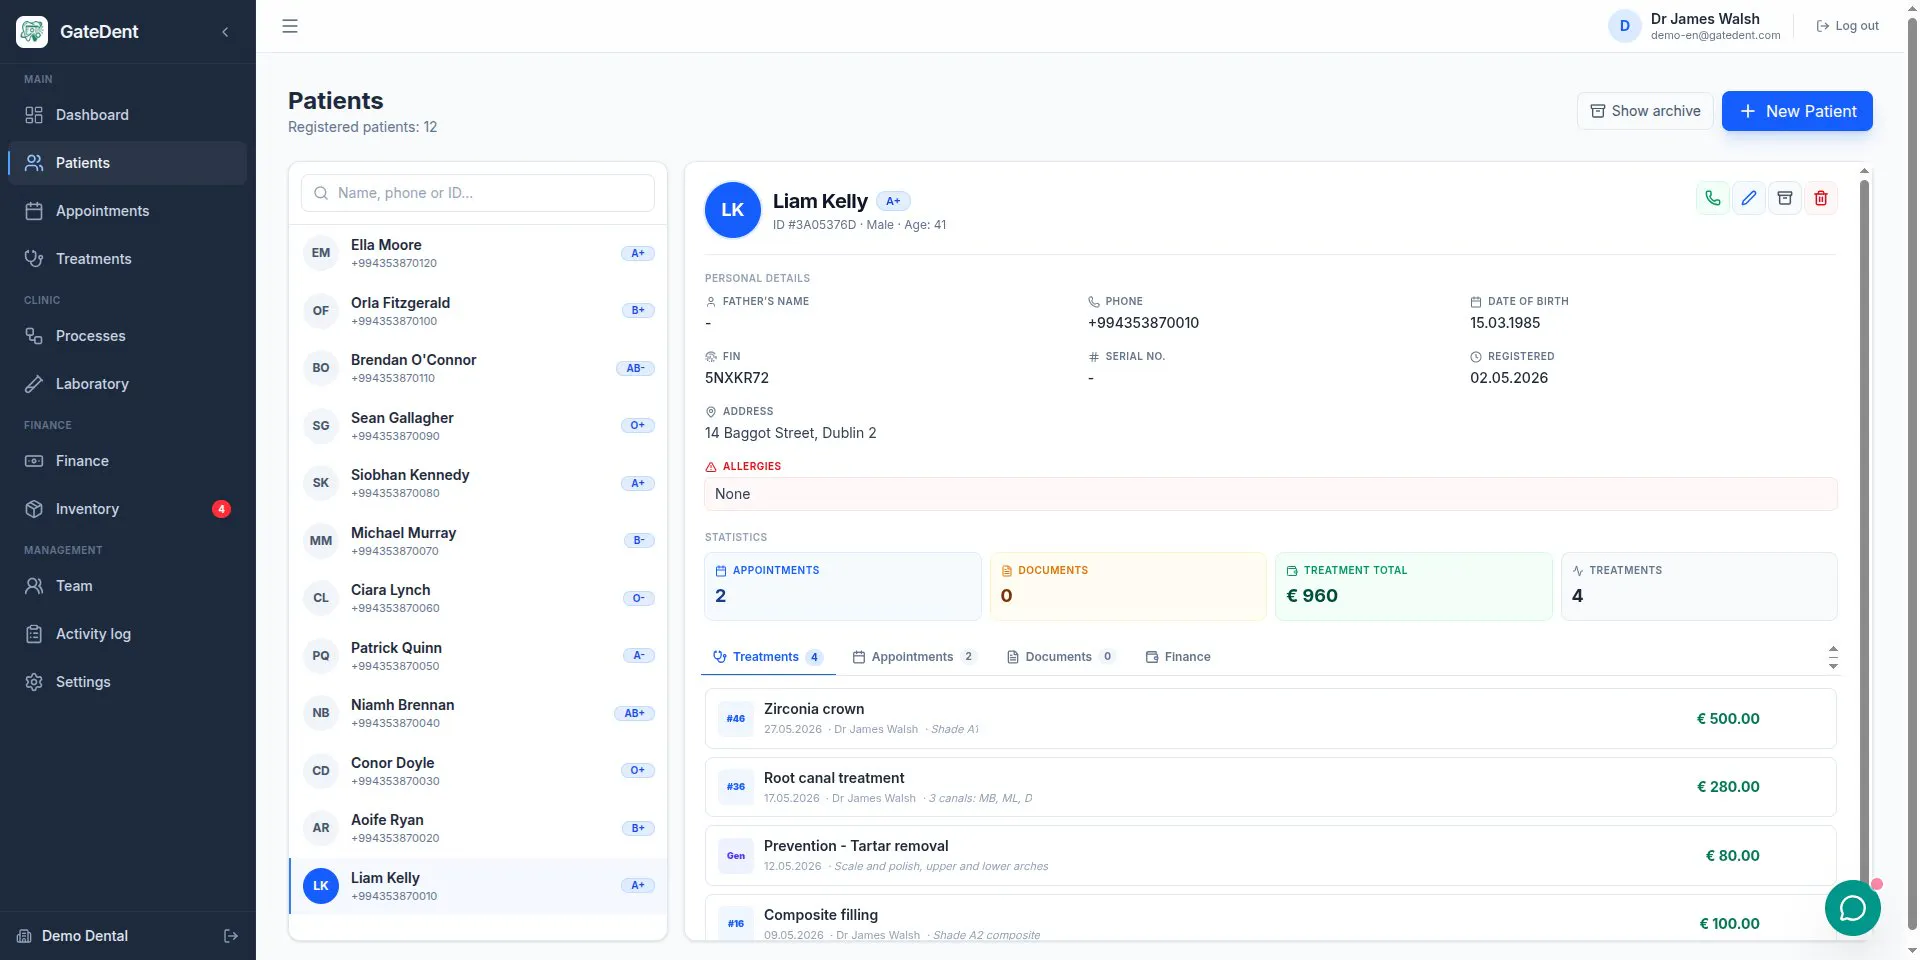Open the Zirconia crown treatment row

(x=1270, y=718)
